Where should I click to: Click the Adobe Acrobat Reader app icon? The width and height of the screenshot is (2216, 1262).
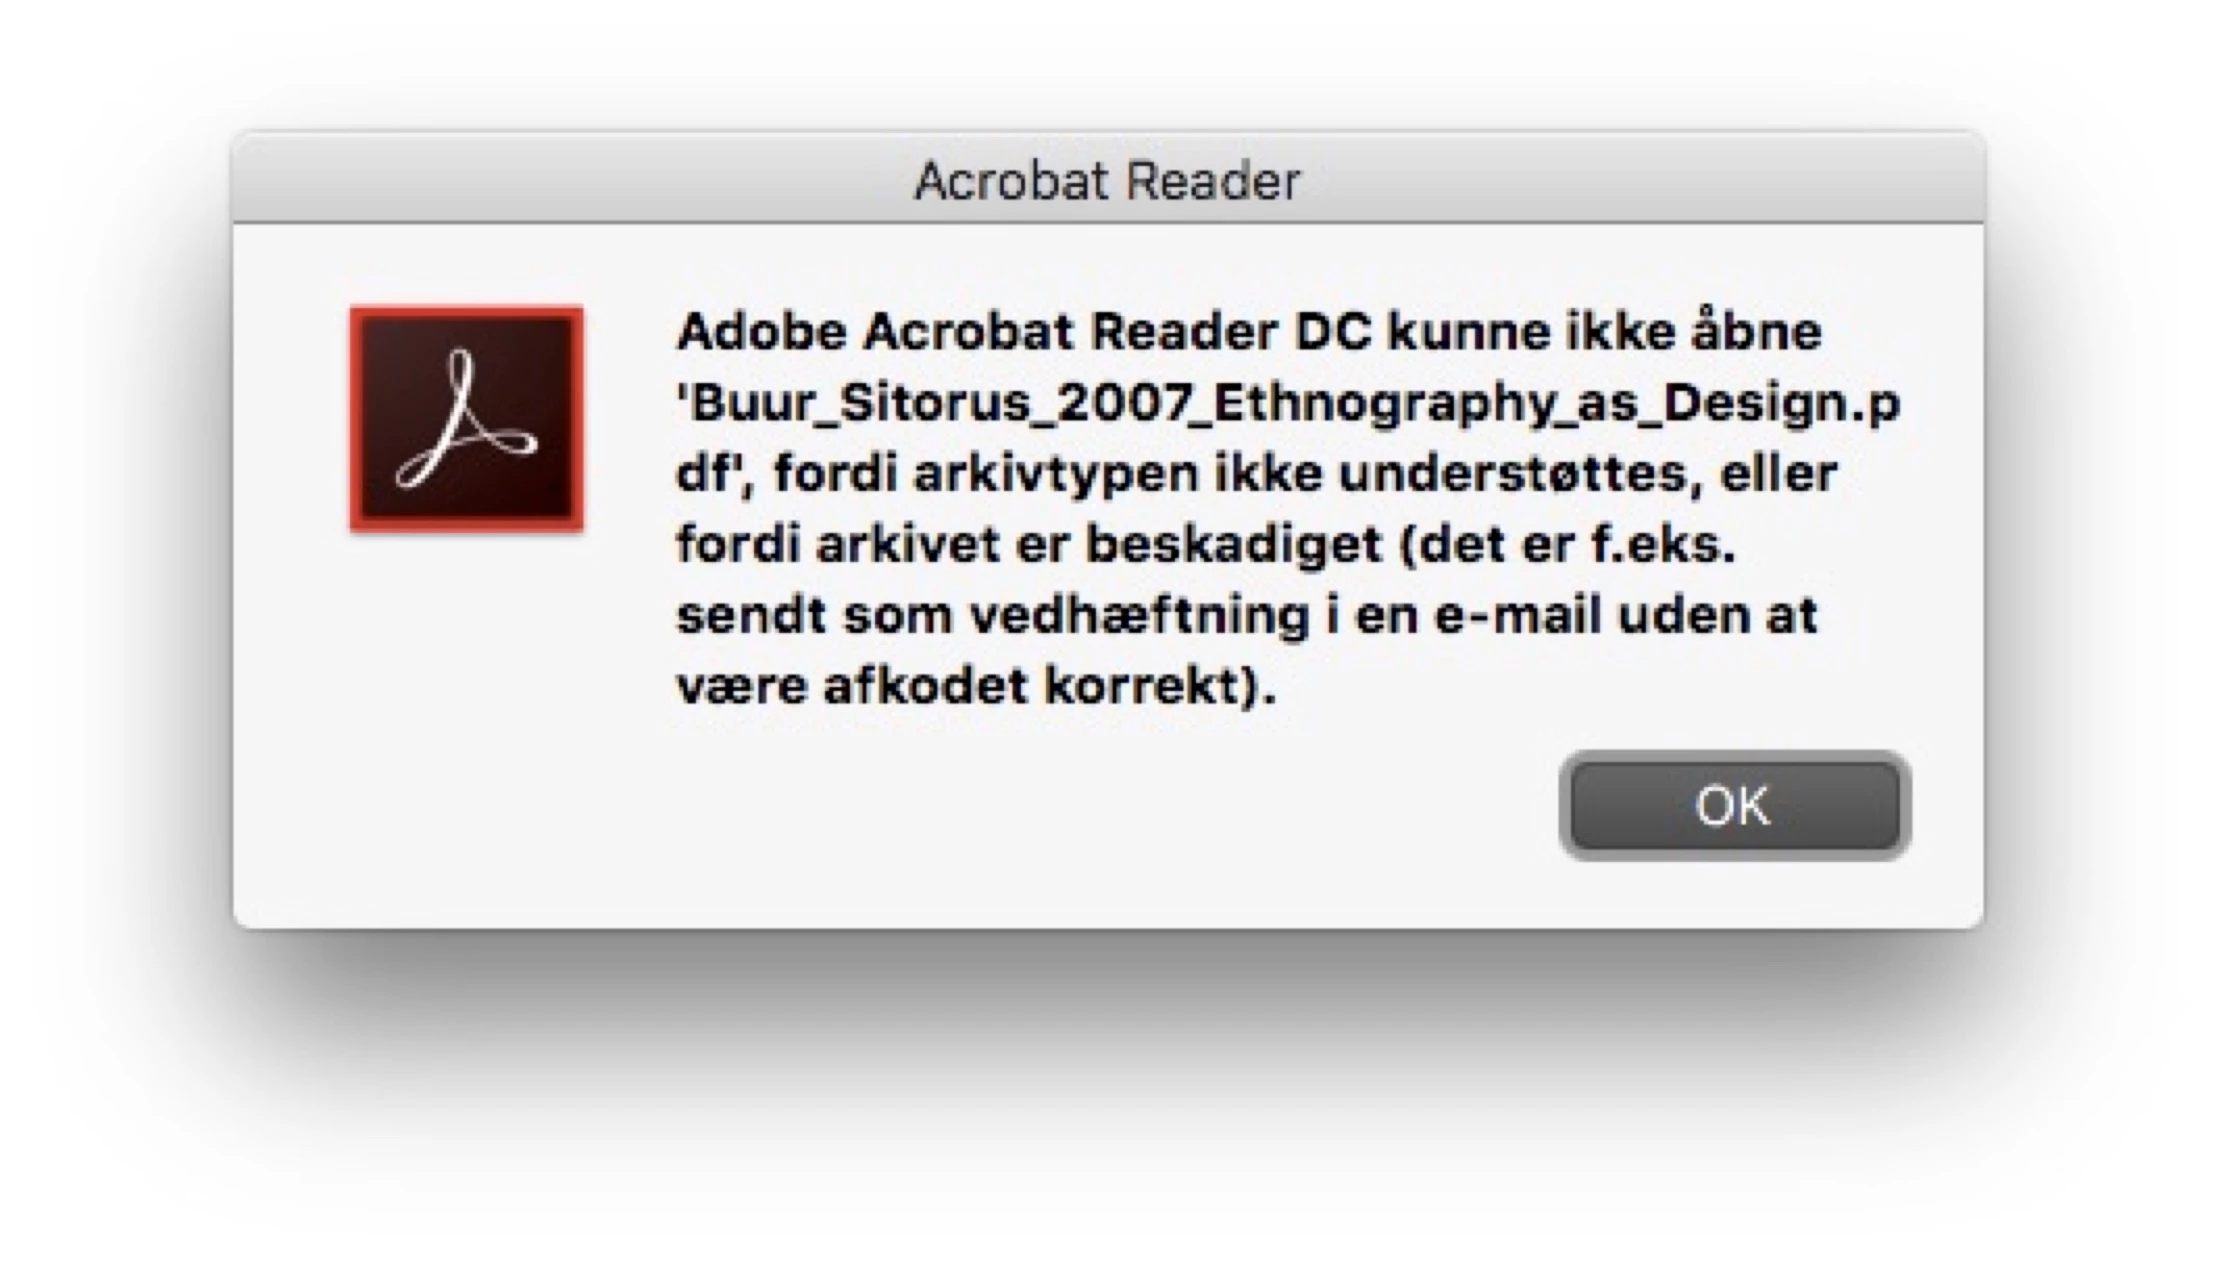point(466,419)
